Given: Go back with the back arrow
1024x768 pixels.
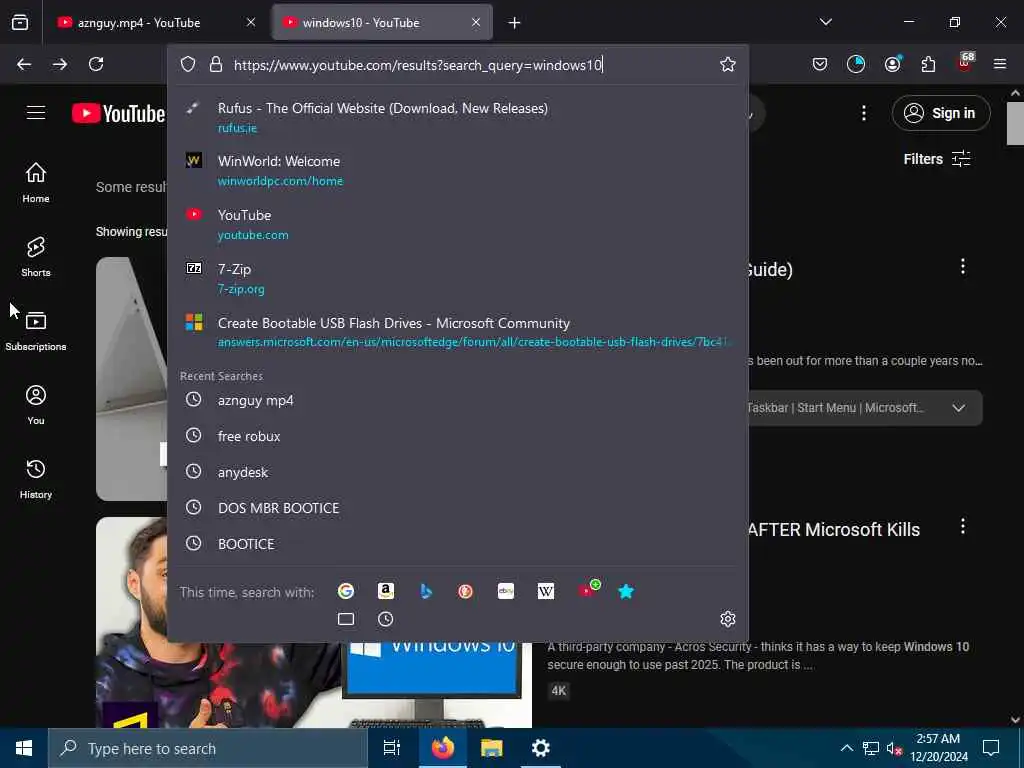Looking at the screenshot, I should point(24,64).
